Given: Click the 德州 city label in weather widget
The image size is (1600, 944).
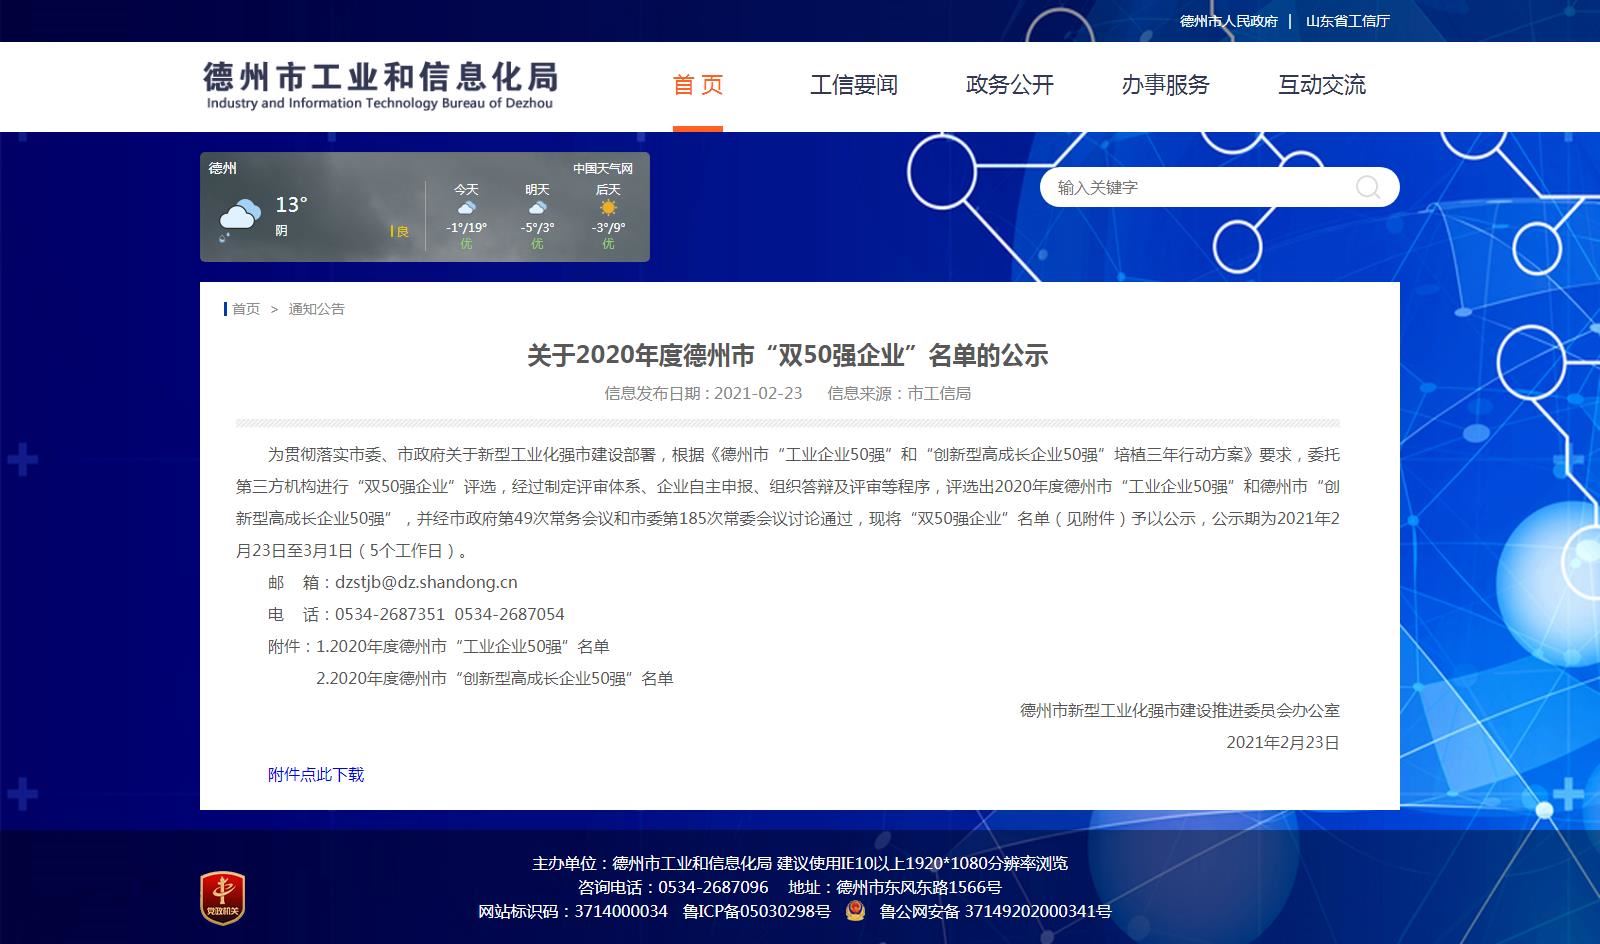Looking at the screenshot, I should [x=223, y=168].
